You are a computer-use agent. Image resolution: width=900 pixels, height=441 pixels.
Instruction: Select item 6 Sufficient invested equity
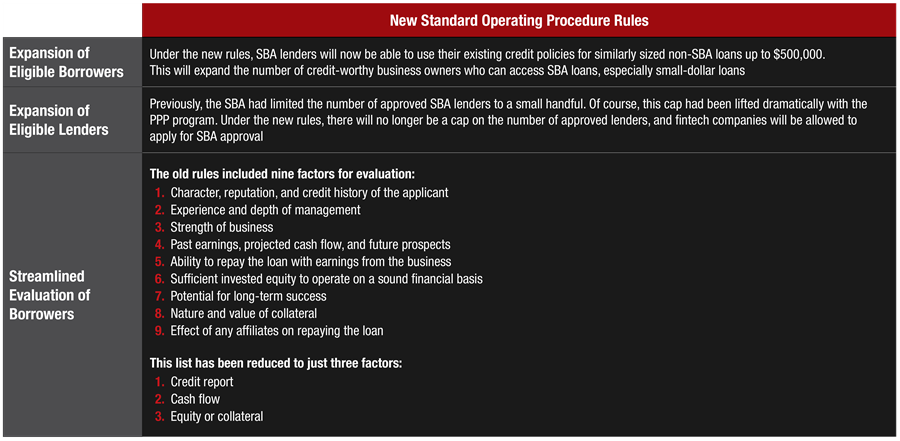(319, 279)
